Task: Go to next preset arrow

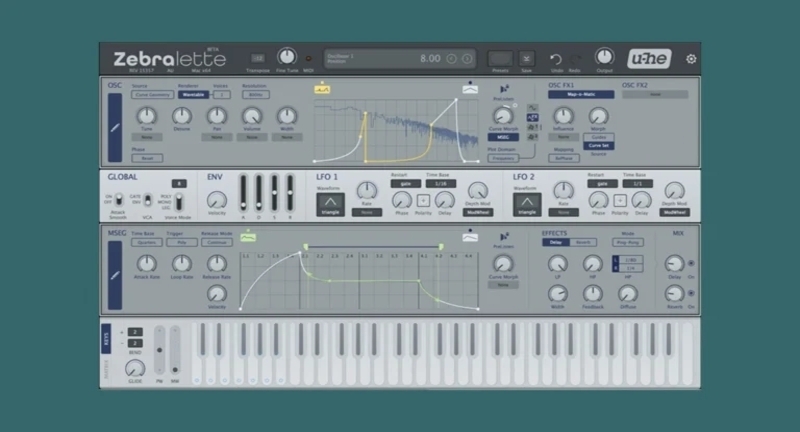Action: [467, 59]
